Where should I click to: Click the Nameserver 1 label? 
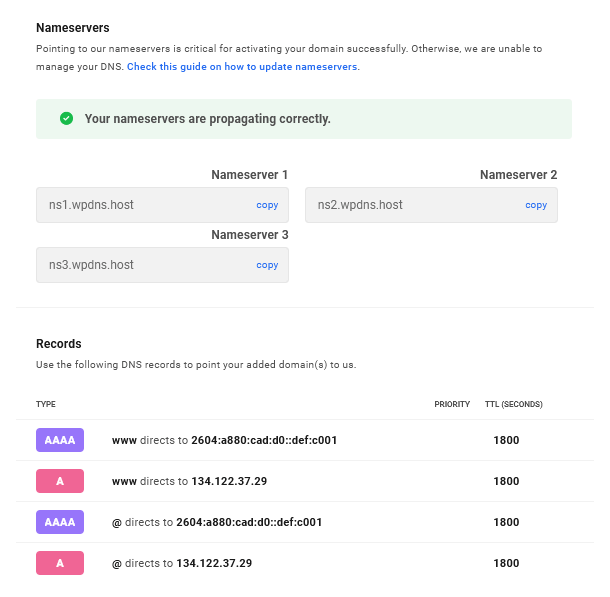point(249,175)
